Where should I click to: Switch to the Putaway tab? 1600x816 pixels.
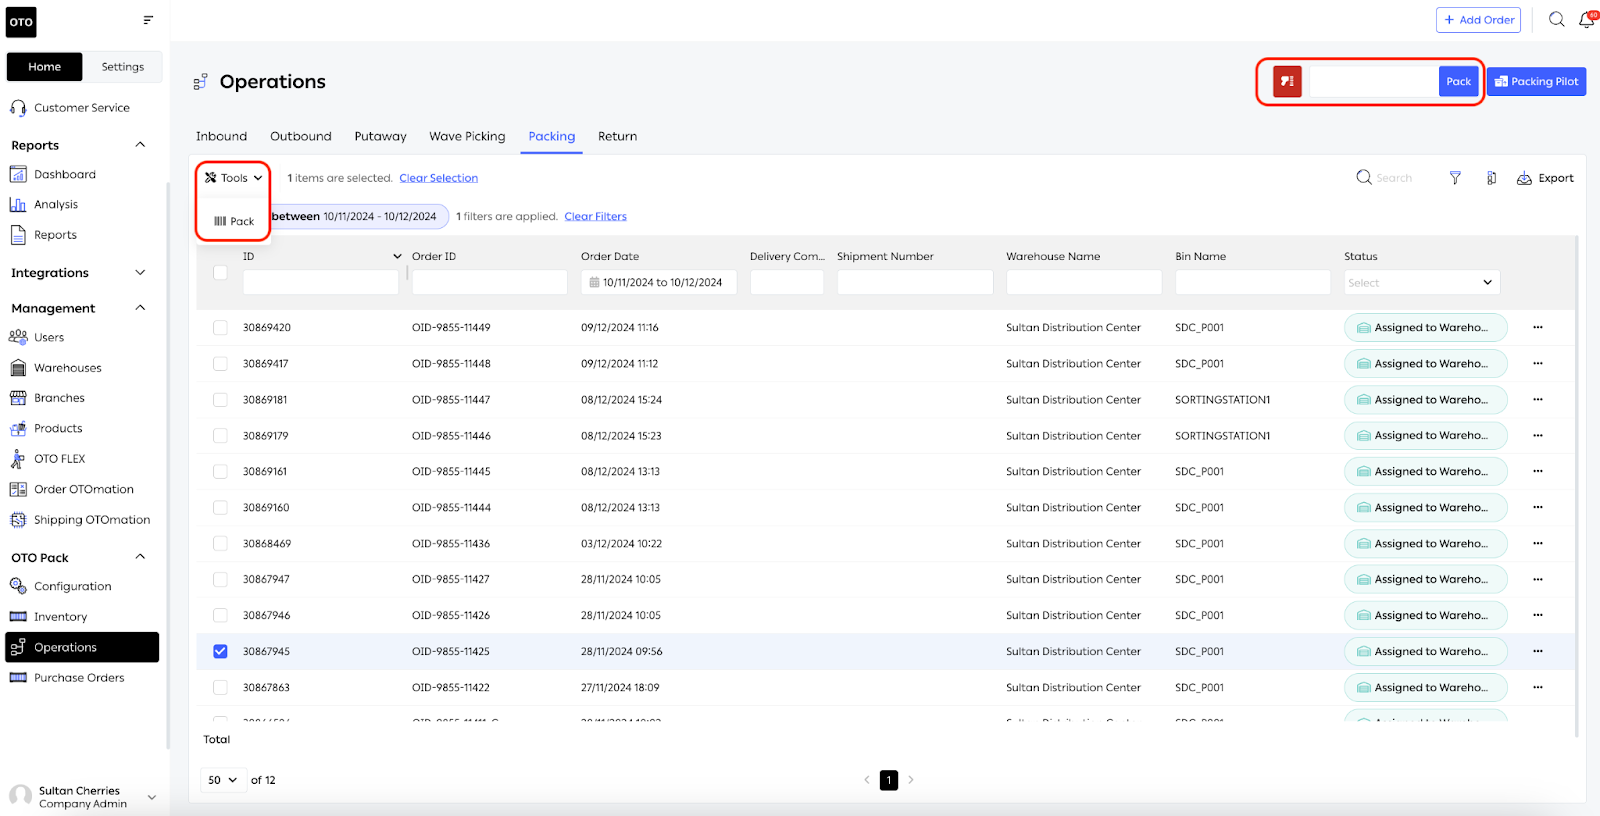point(380,137)
